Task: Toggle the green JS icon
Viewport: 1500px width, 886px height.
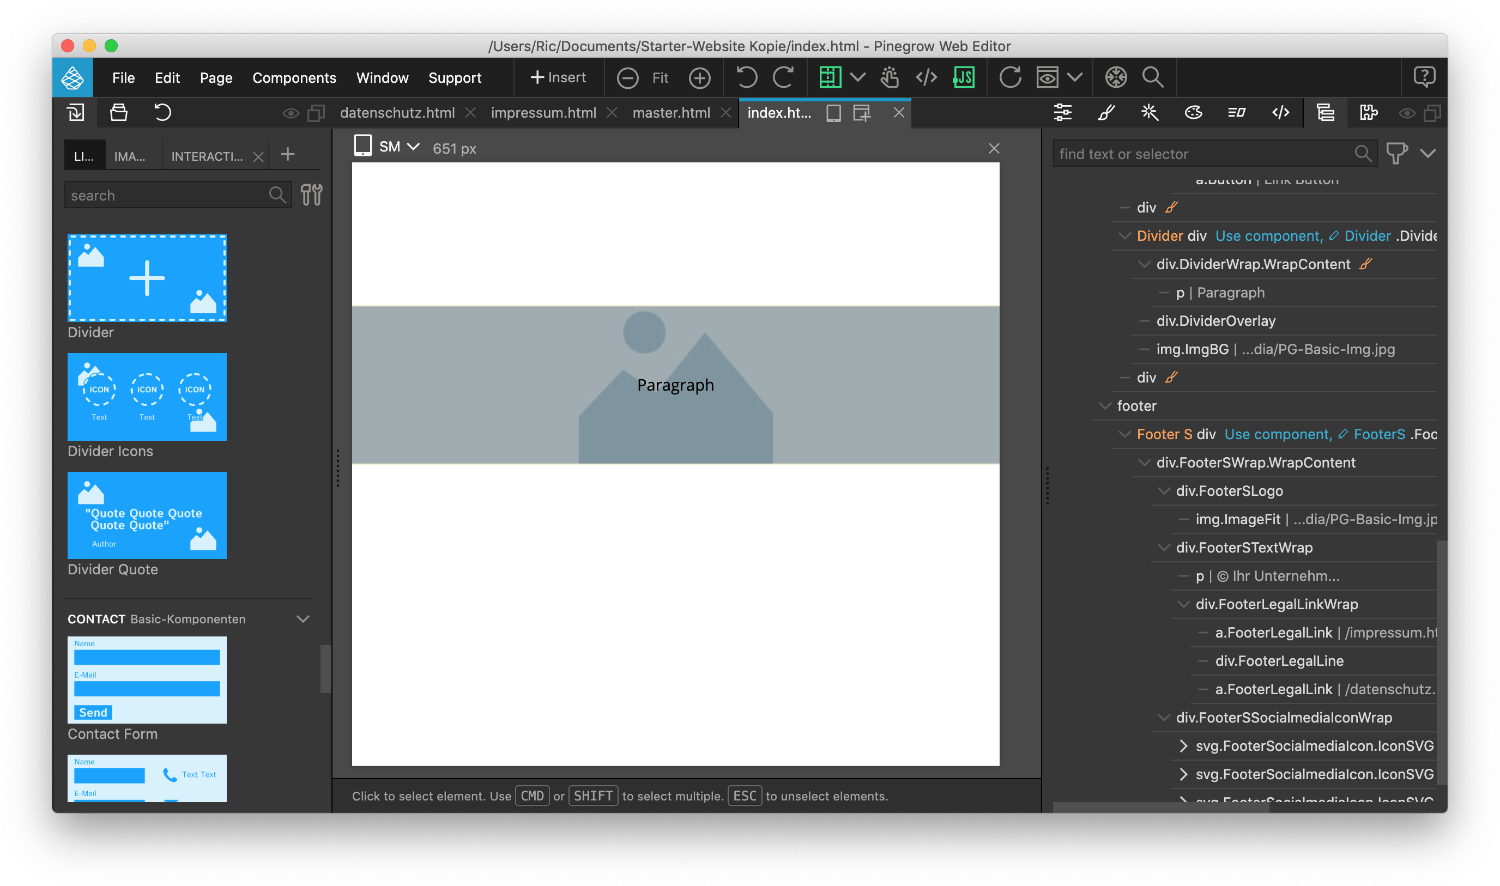Action: [964, 77]
